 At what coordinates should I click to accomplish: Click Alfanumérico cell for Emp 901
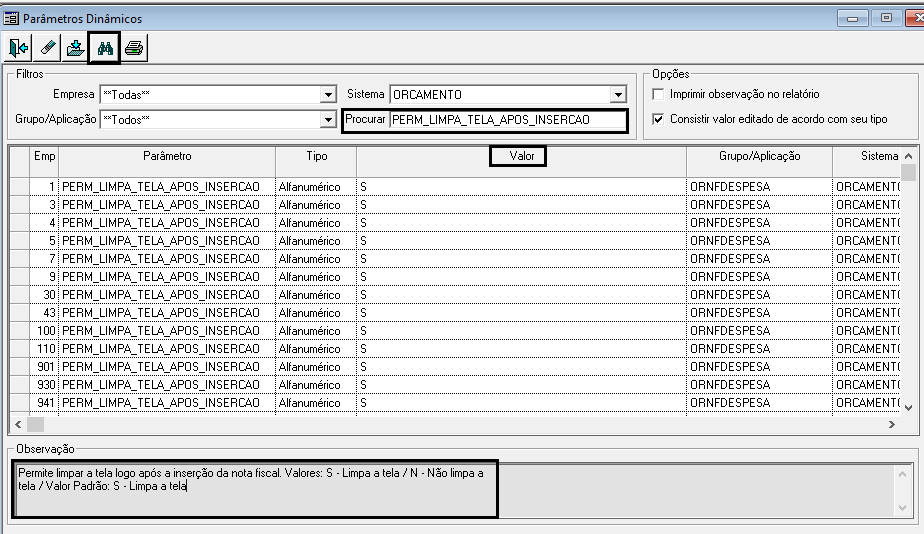click(x=316, y=367)
